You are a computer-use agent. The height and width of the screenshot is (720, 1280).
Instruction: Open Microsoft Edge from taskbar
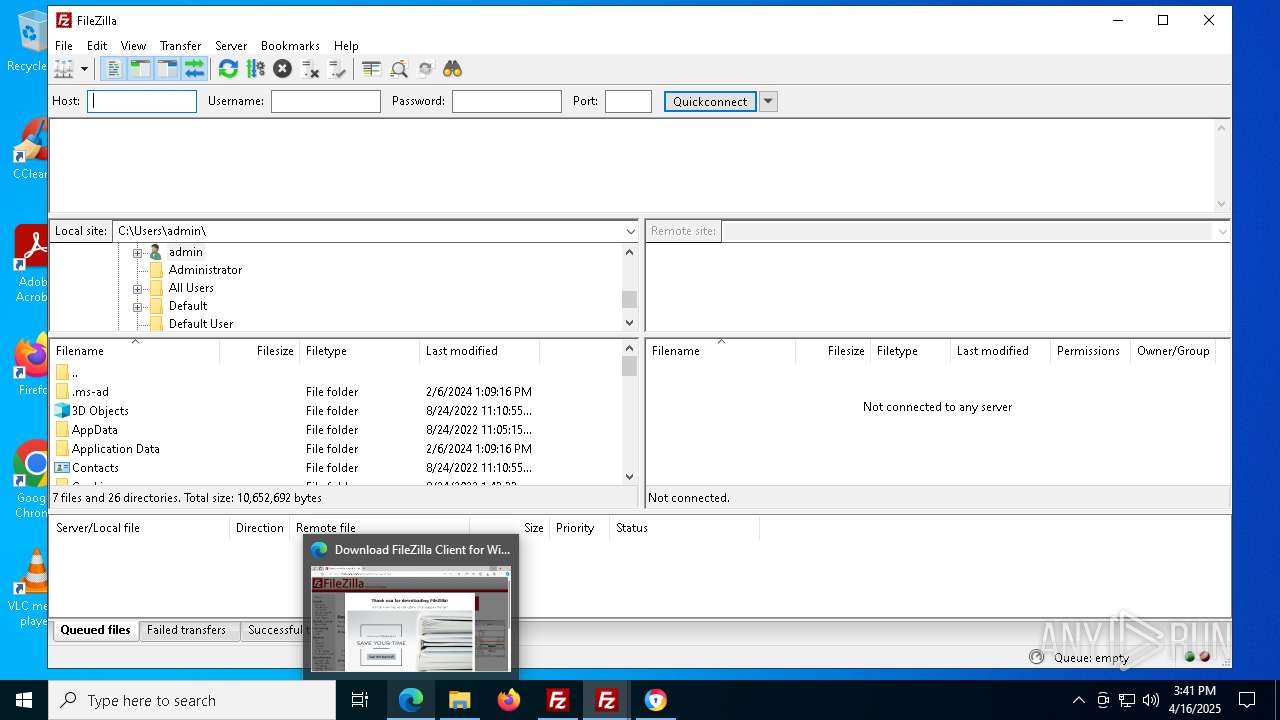[x=411, y=700]
